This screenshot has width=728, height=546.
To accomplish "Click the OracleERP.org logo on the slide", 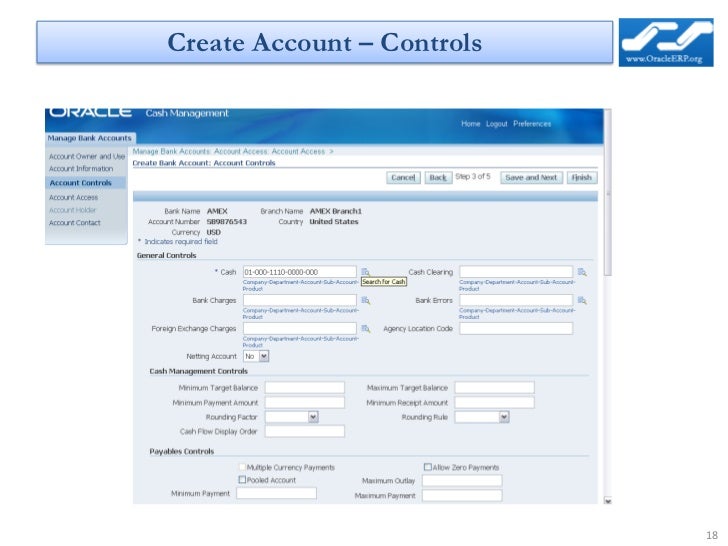I will click(x=666, y=42).
